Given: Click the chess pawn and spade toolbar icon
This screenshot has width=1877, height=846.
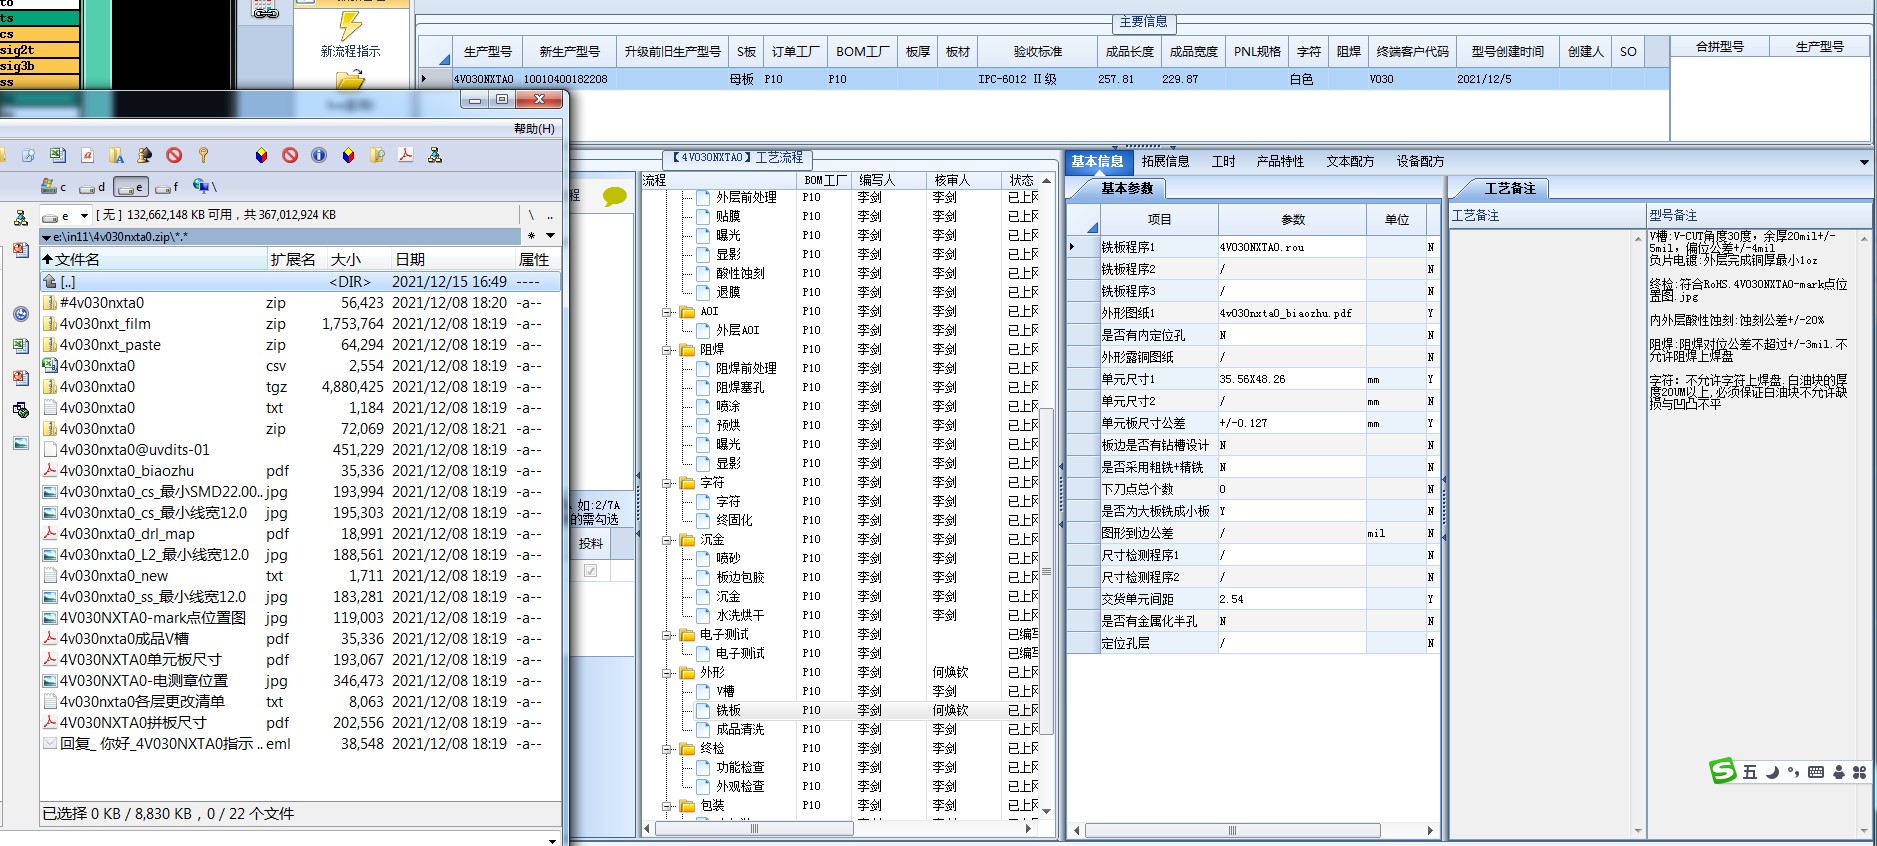Looking at the screenshot, I should pyautogui.click(x=145, y=155).
